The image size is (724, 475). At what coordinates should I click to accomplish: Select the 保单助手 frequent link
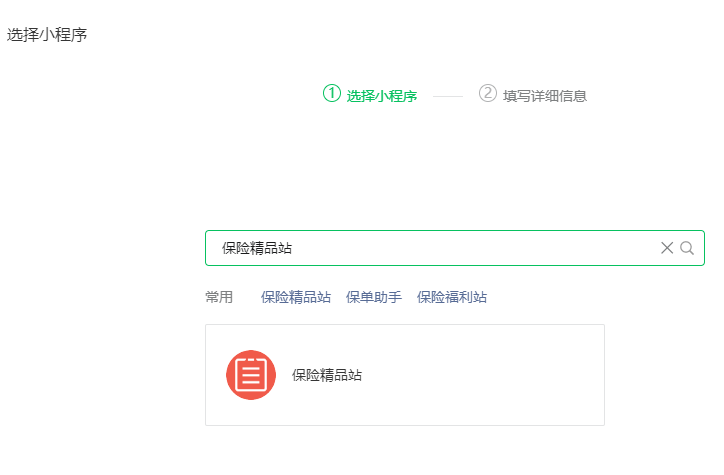point(374,297)
